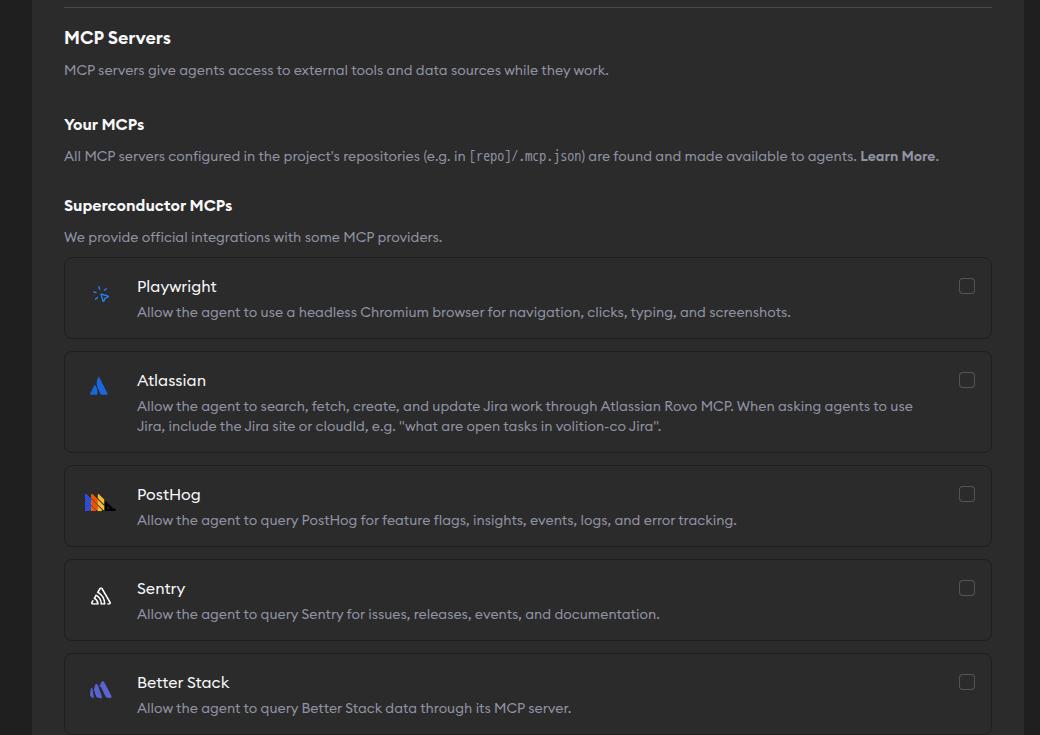1040x735 pixels.
Task: Tick the PostHog MCP checkbox
Action: (966, 494)
